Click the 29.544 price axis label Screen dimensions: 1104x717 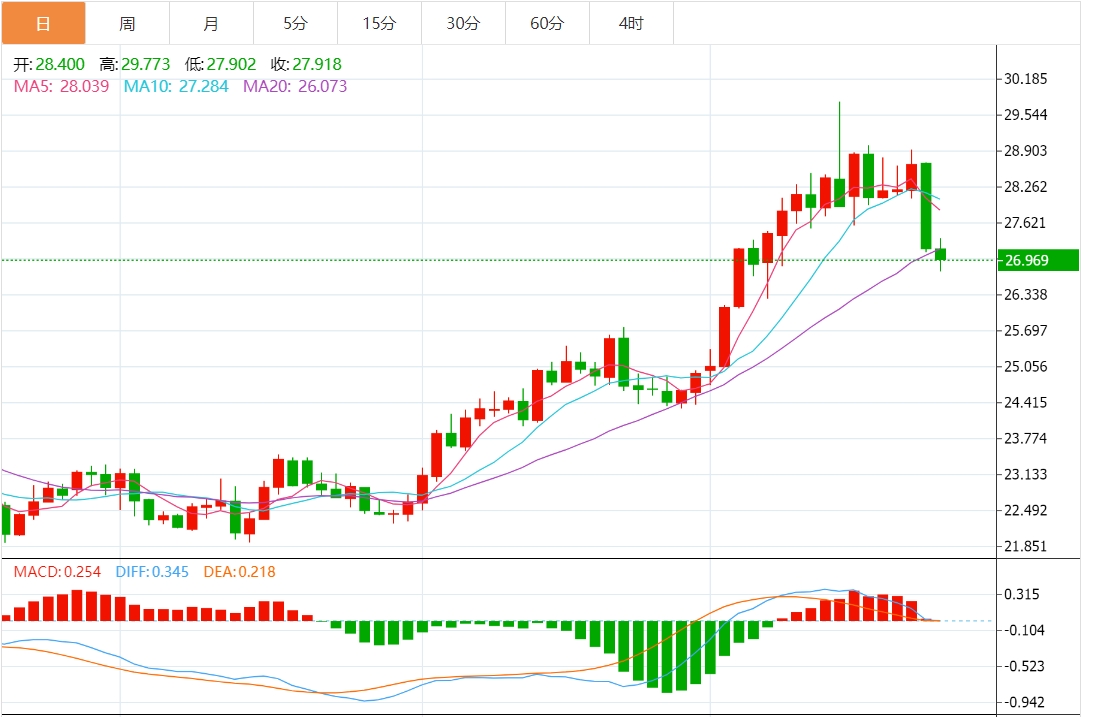[x=1025, y=115]
